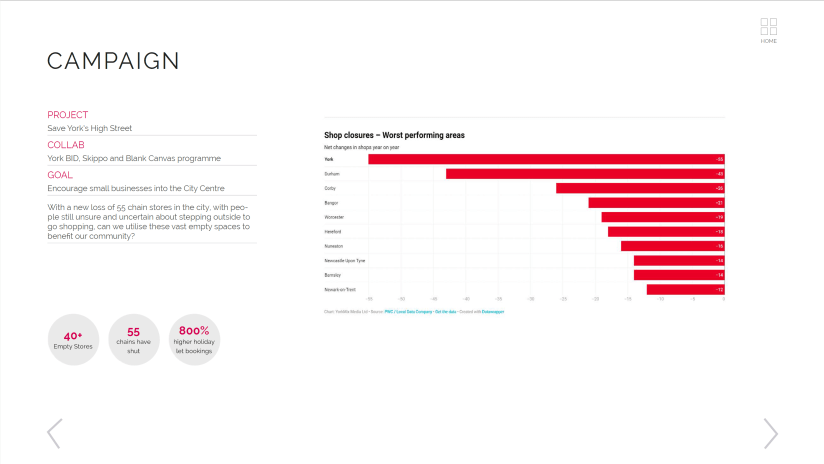Select the 55 chains have shut circle

[133, 340]
